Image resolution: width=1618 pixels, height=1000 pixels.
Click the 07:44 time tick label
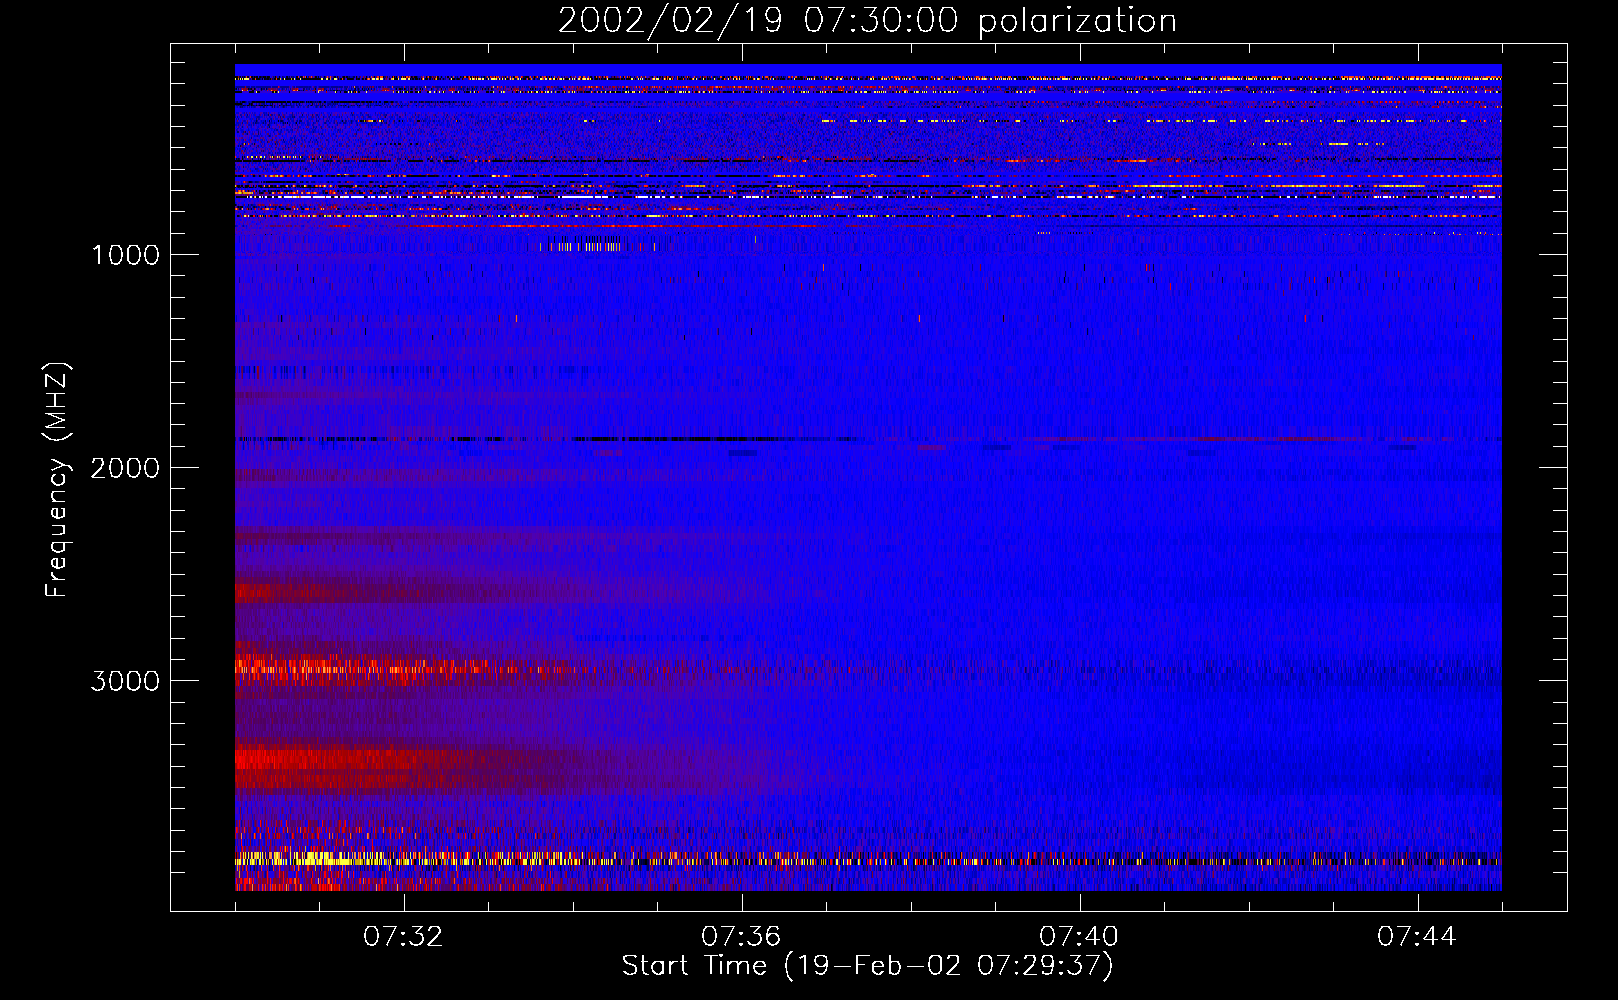click(1417, 937)
